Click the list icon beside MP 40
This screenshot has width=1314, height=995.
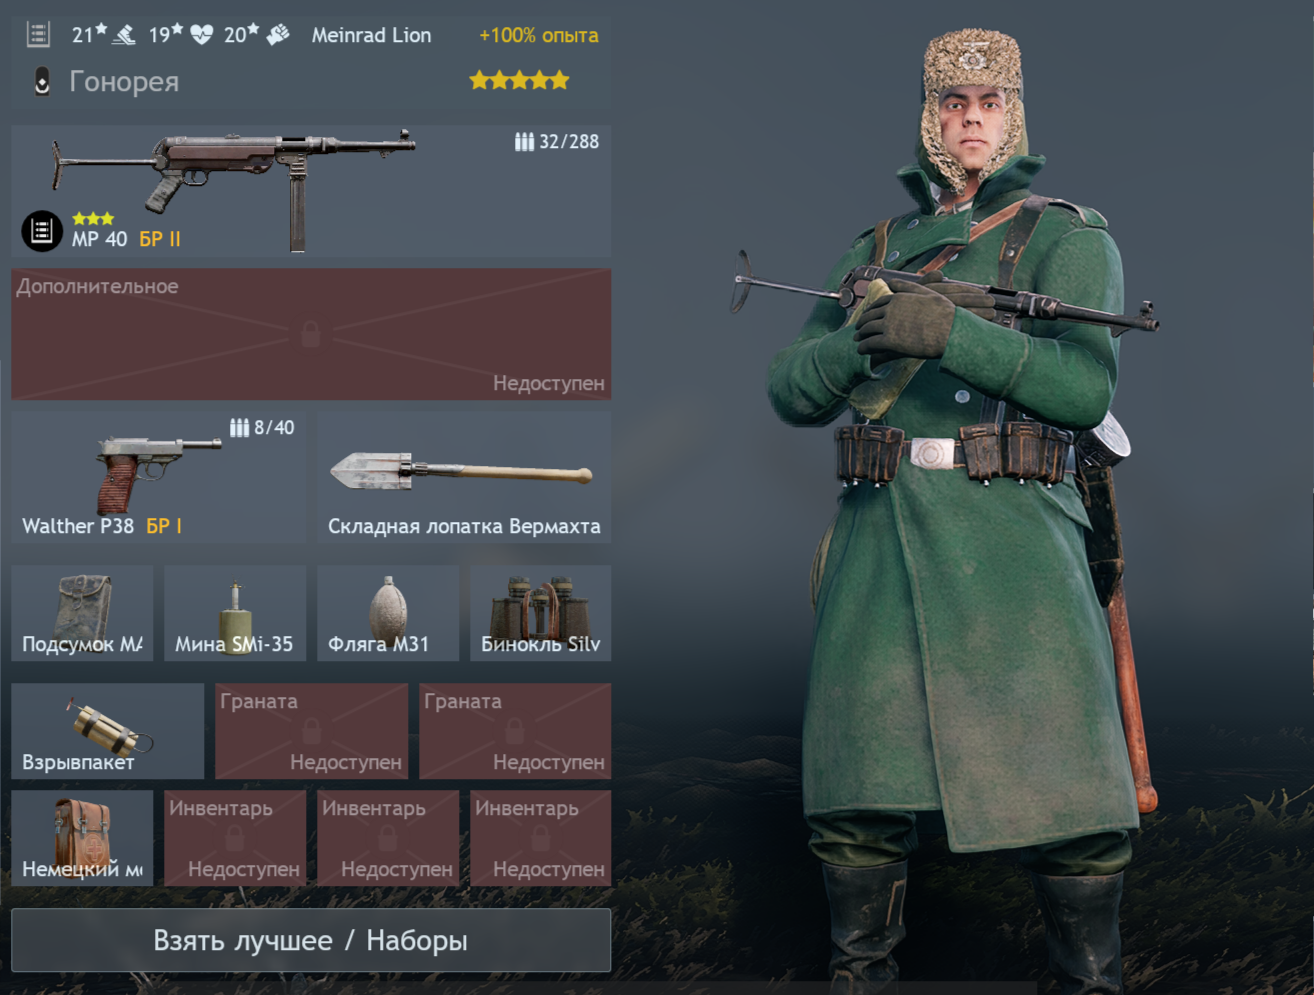pyautogui.click(x=41, y=231)
